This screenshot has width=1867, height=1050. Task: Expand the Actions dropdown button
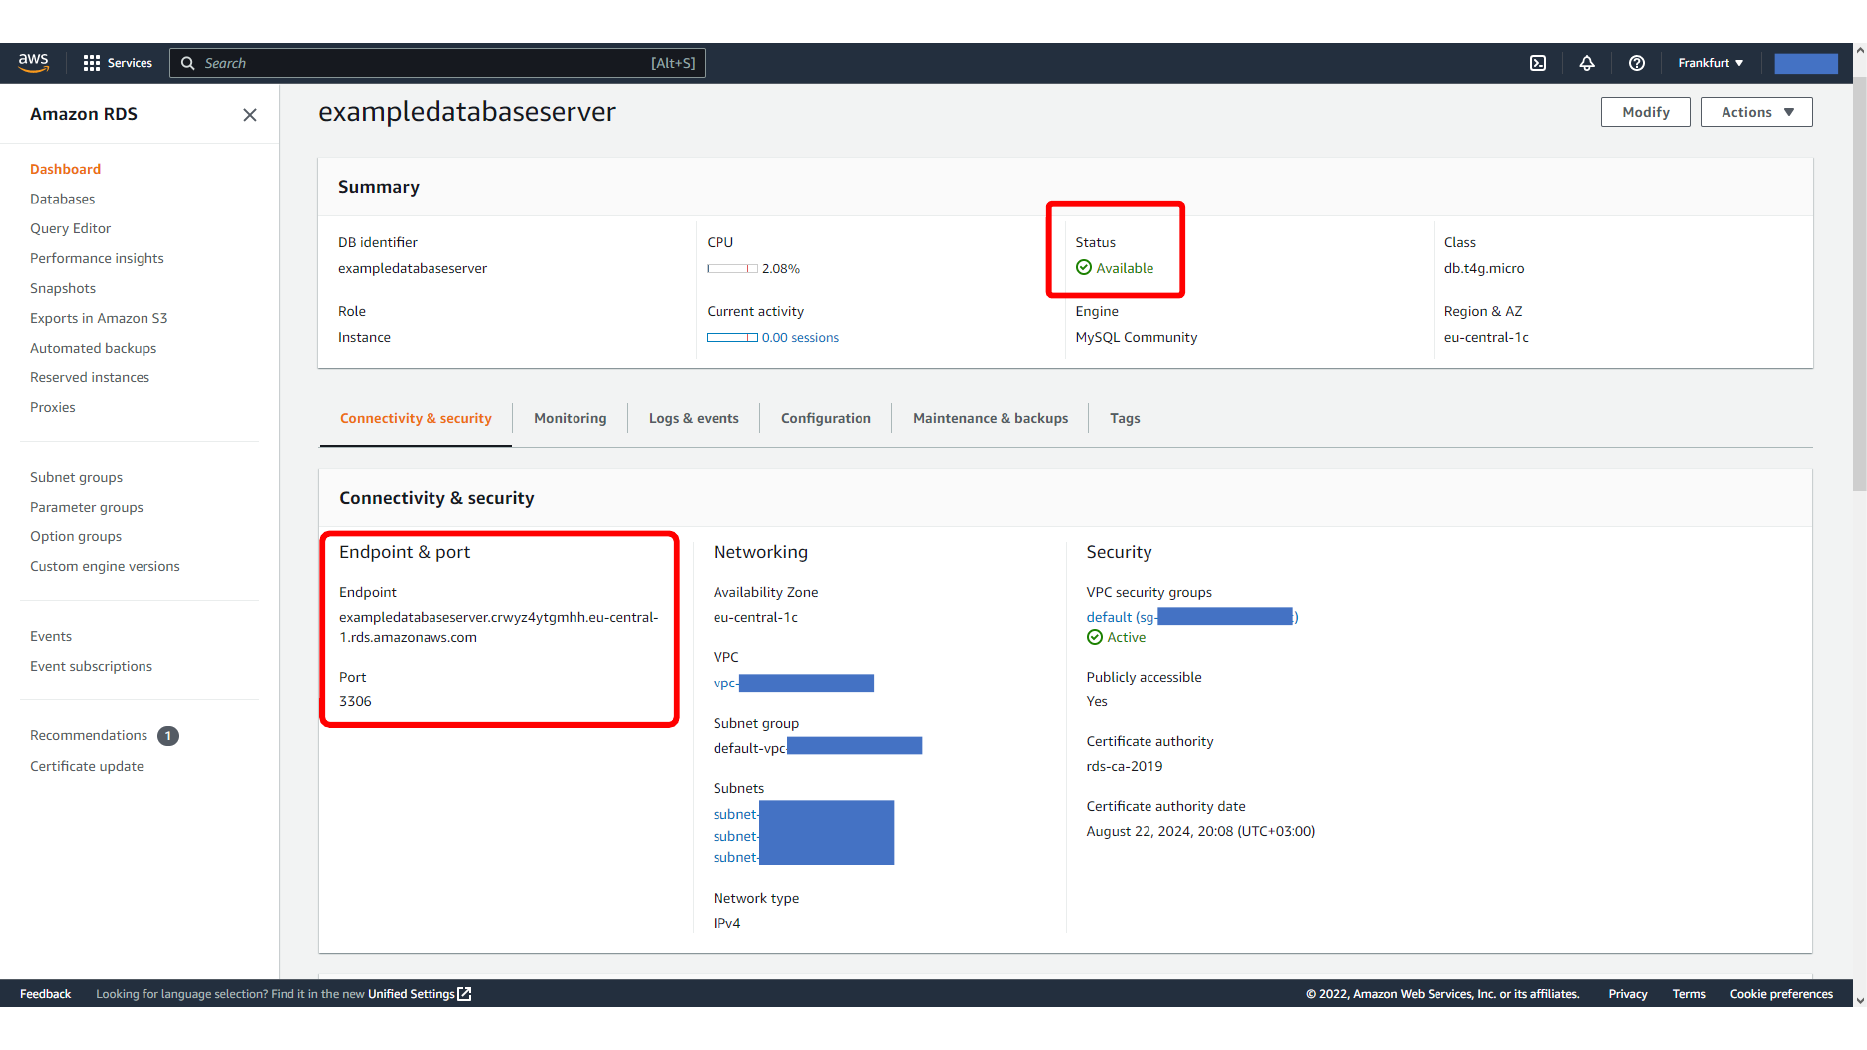(1757, 112)
